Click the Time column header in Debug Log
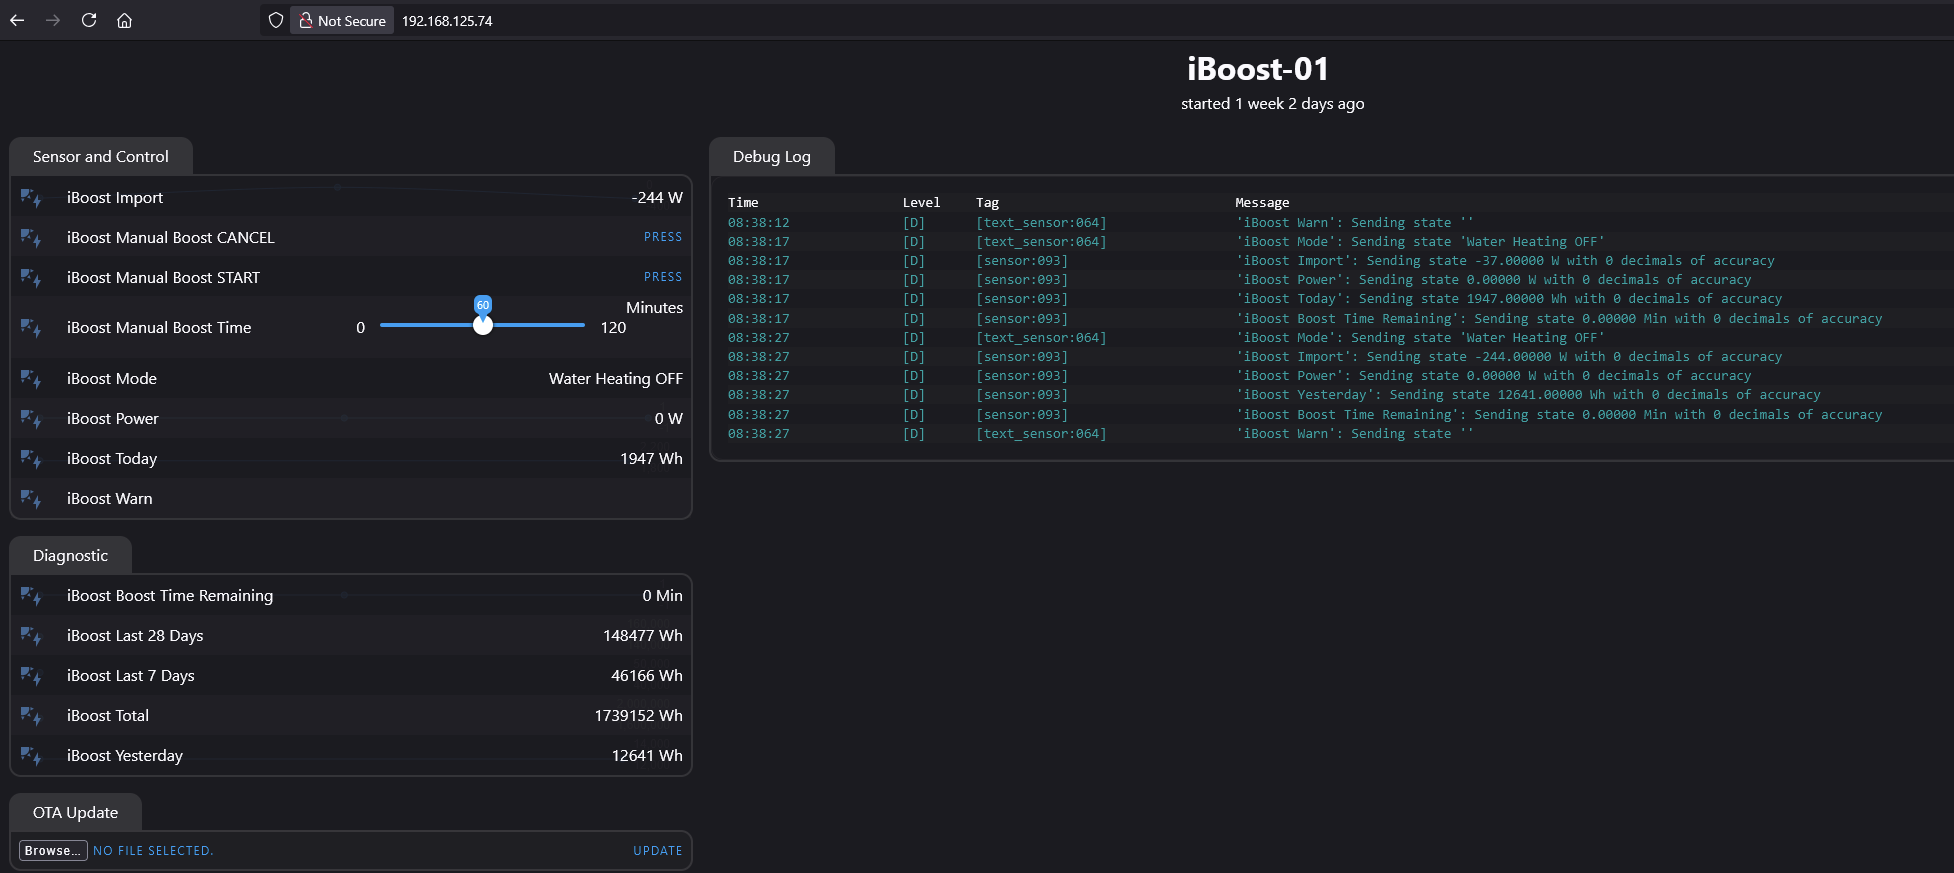The width and height of the screenshot is (1954, 873). [x=743, y=203]
